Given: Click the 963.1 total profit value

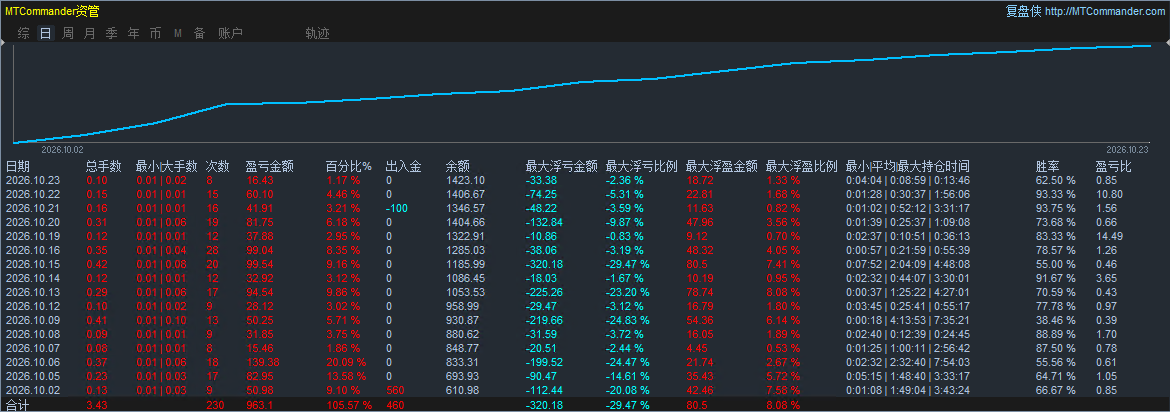Looking at the screenshot, I should tap(260, 405).
